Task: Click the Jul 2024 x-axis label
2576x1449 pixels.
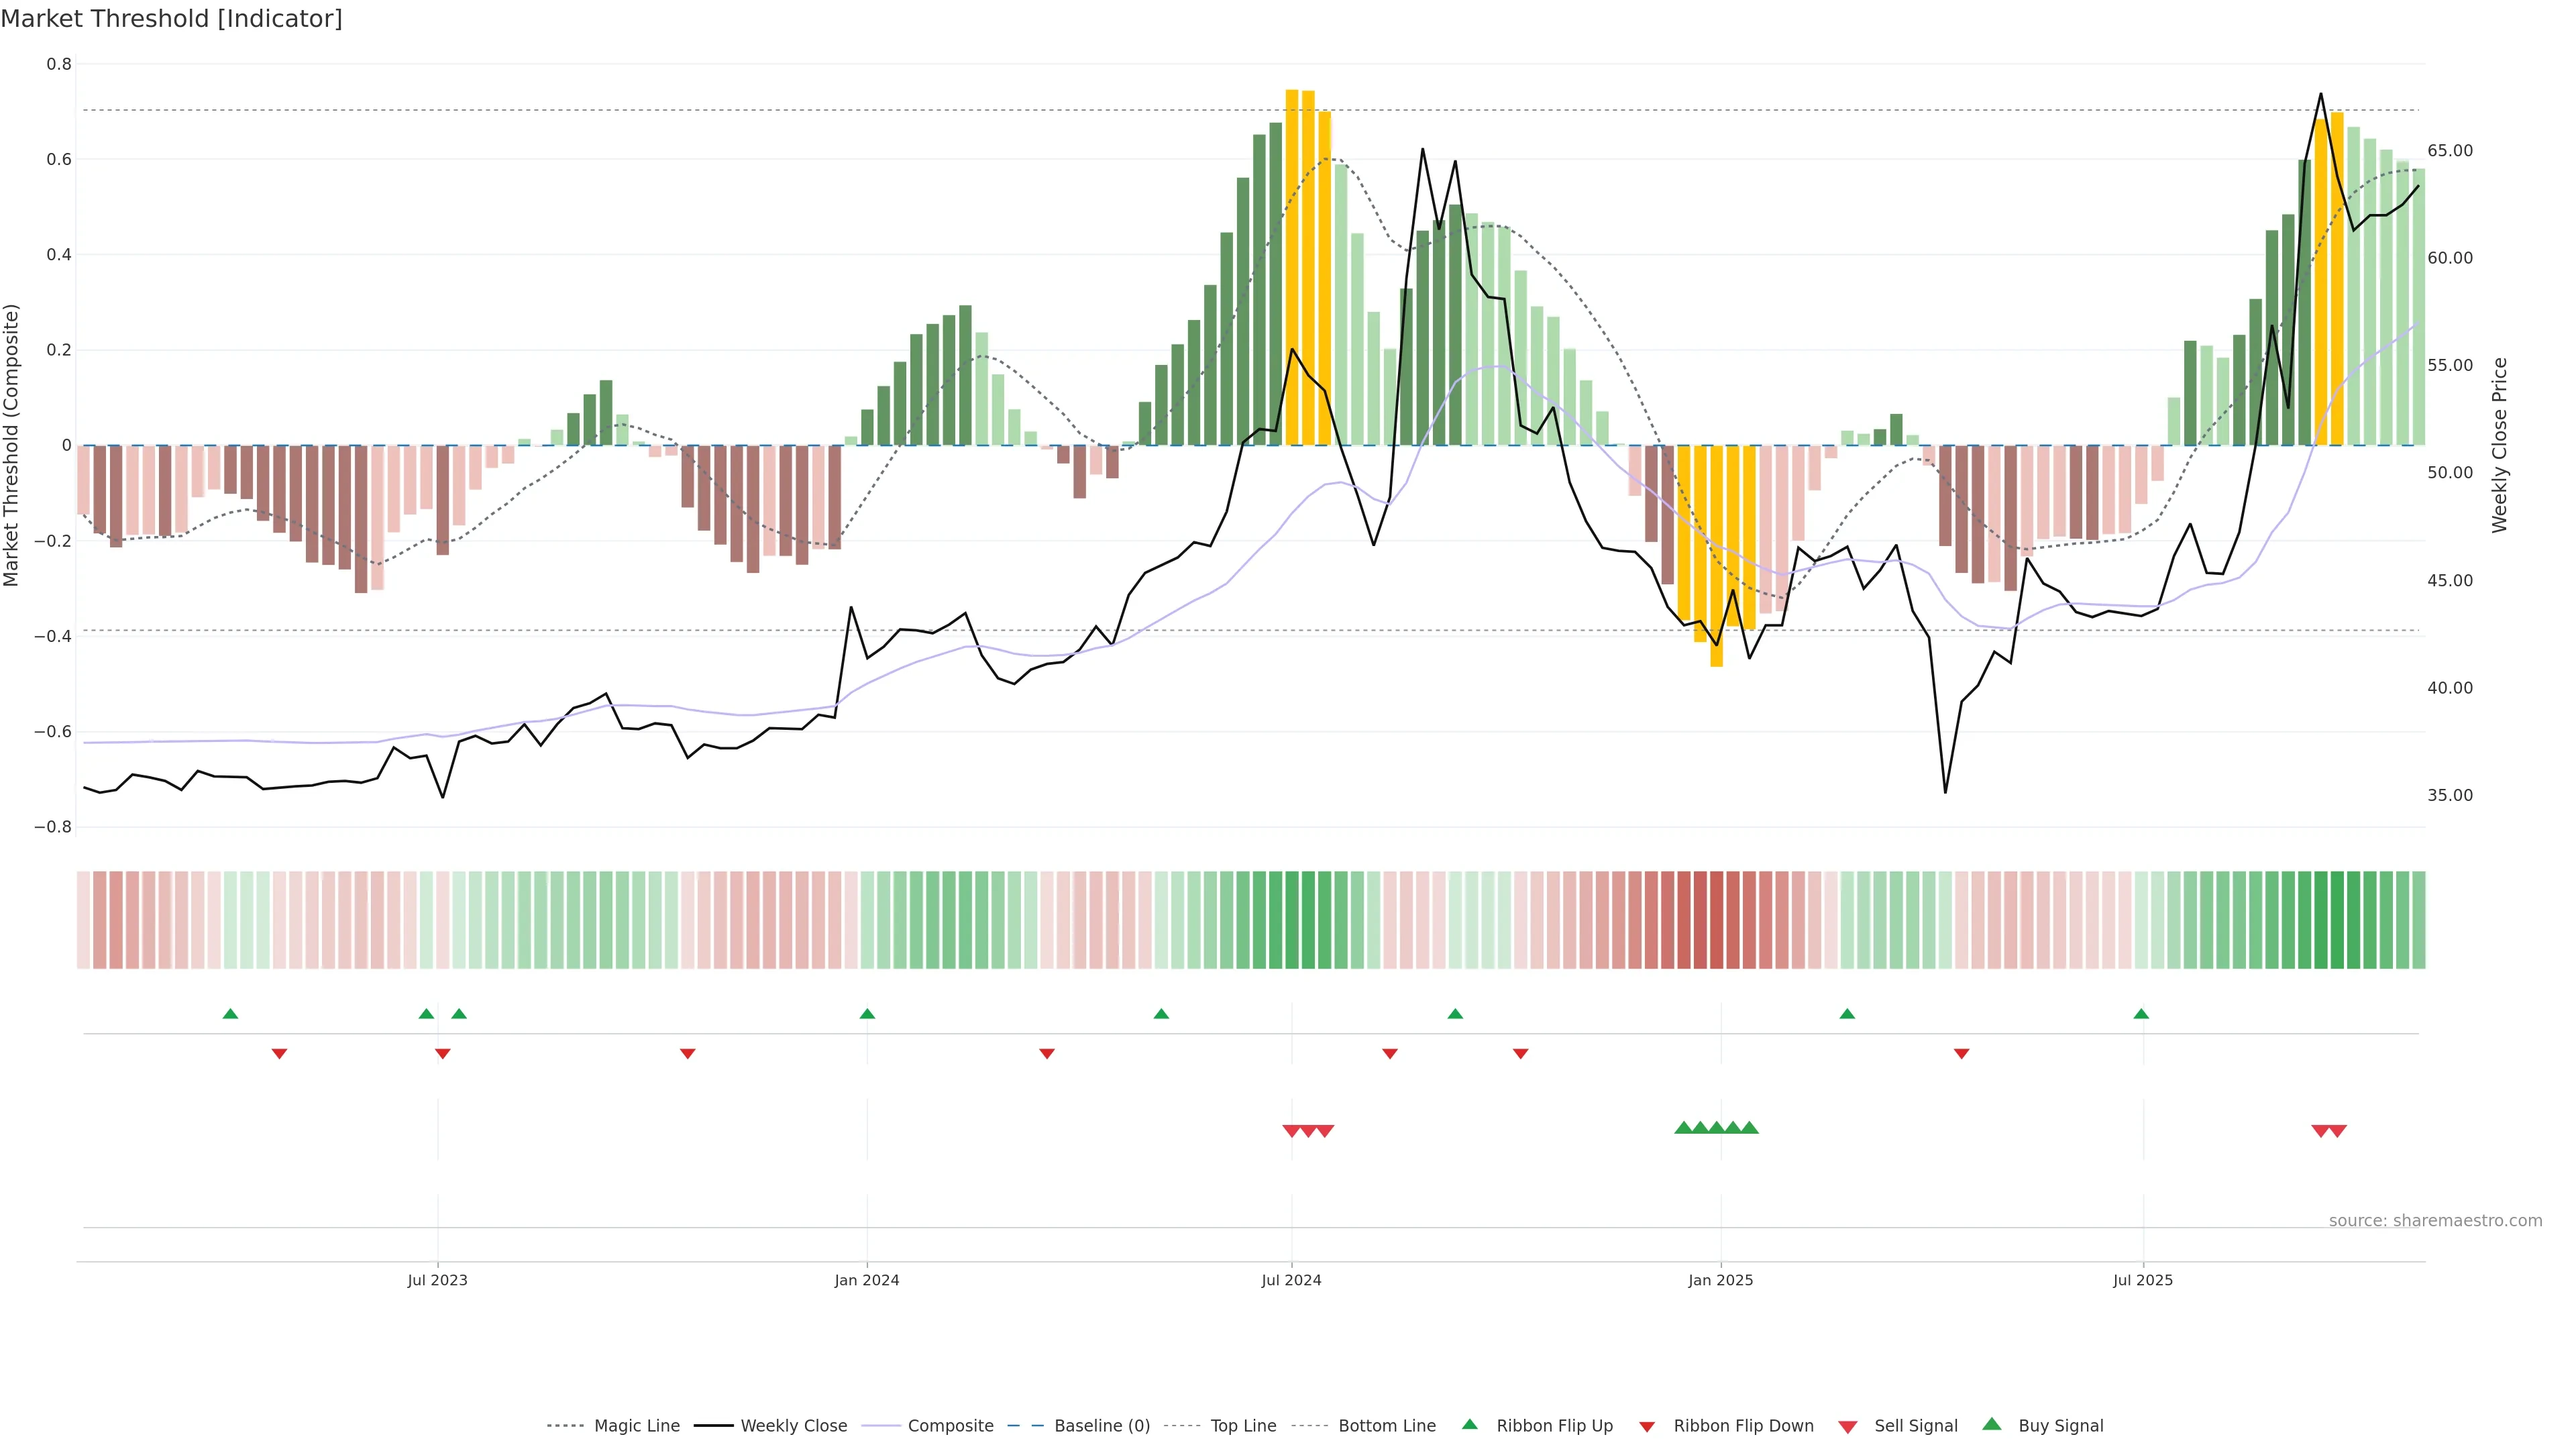Action: point(1291,1280)
